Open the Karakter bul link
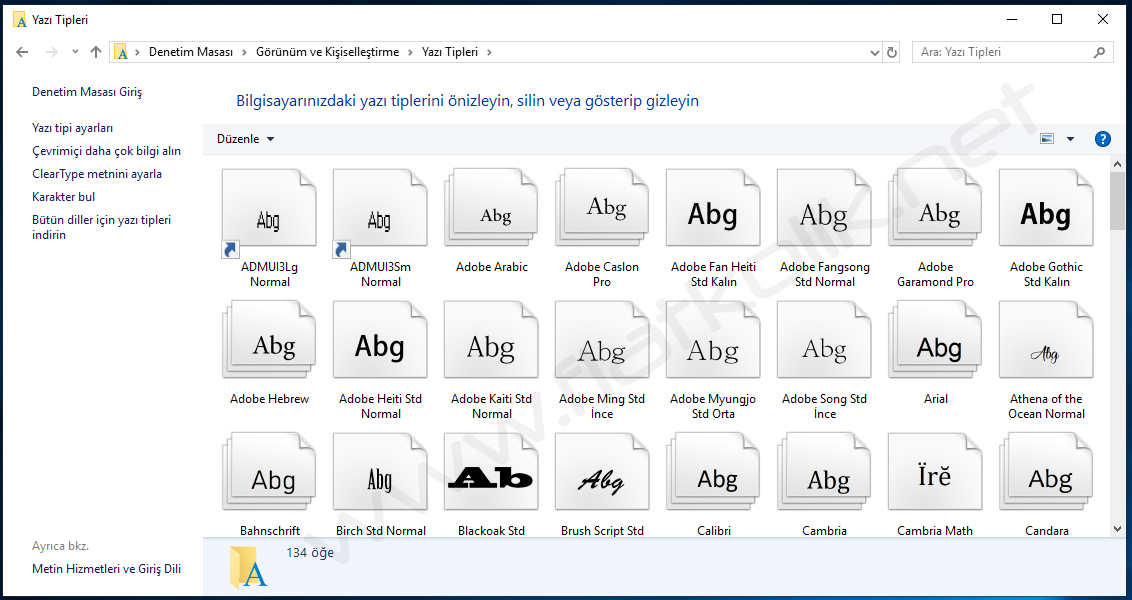 point(64,196)
